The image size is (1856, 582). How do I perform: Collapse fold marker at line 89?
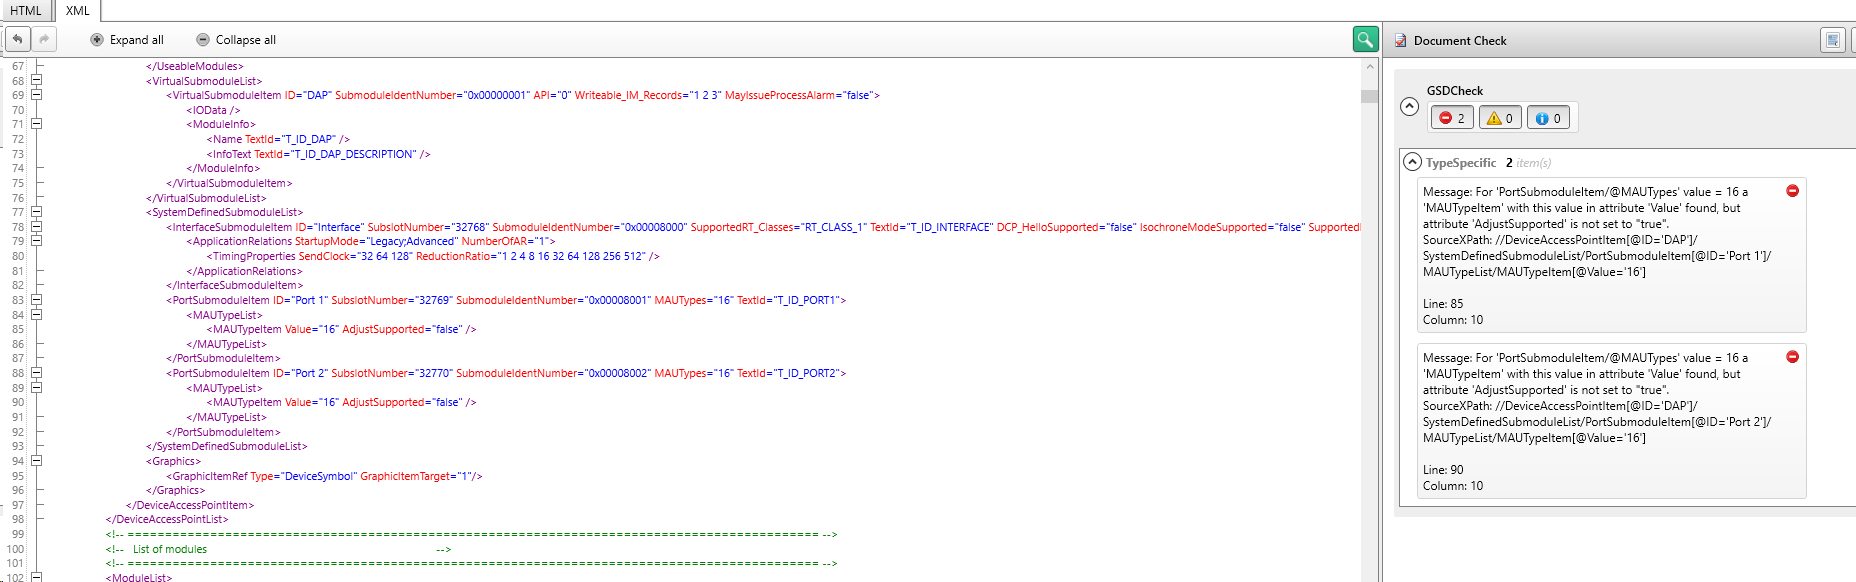point(36,388)
